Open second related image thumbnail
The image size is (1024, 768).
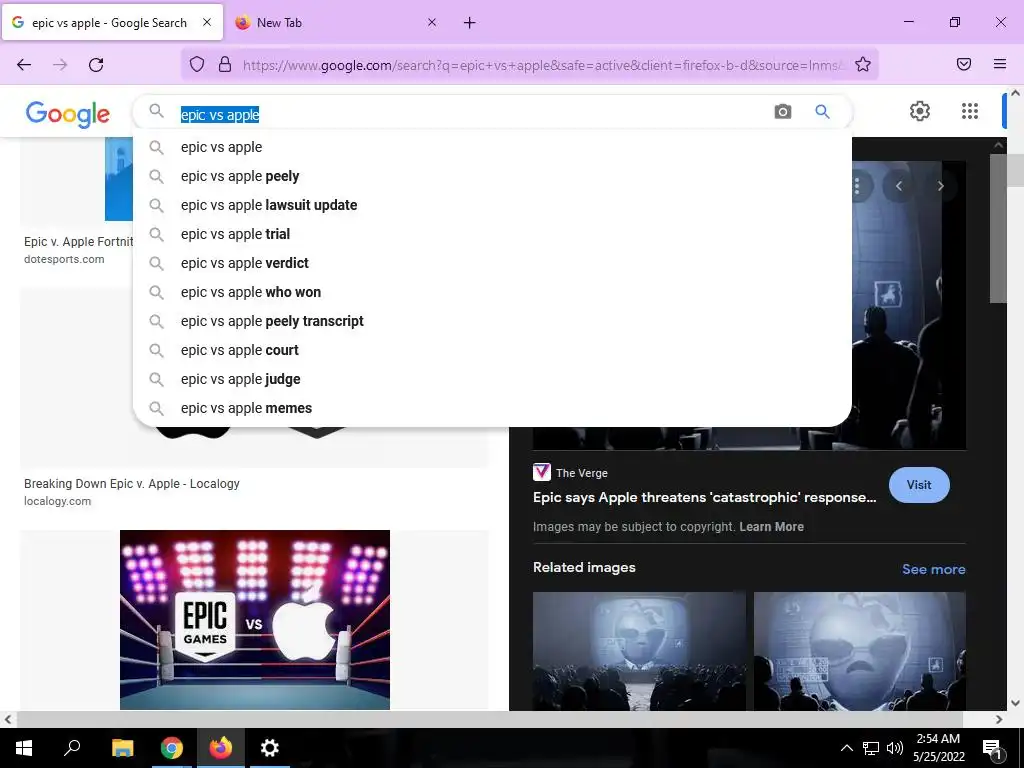[x=859, y=651]
